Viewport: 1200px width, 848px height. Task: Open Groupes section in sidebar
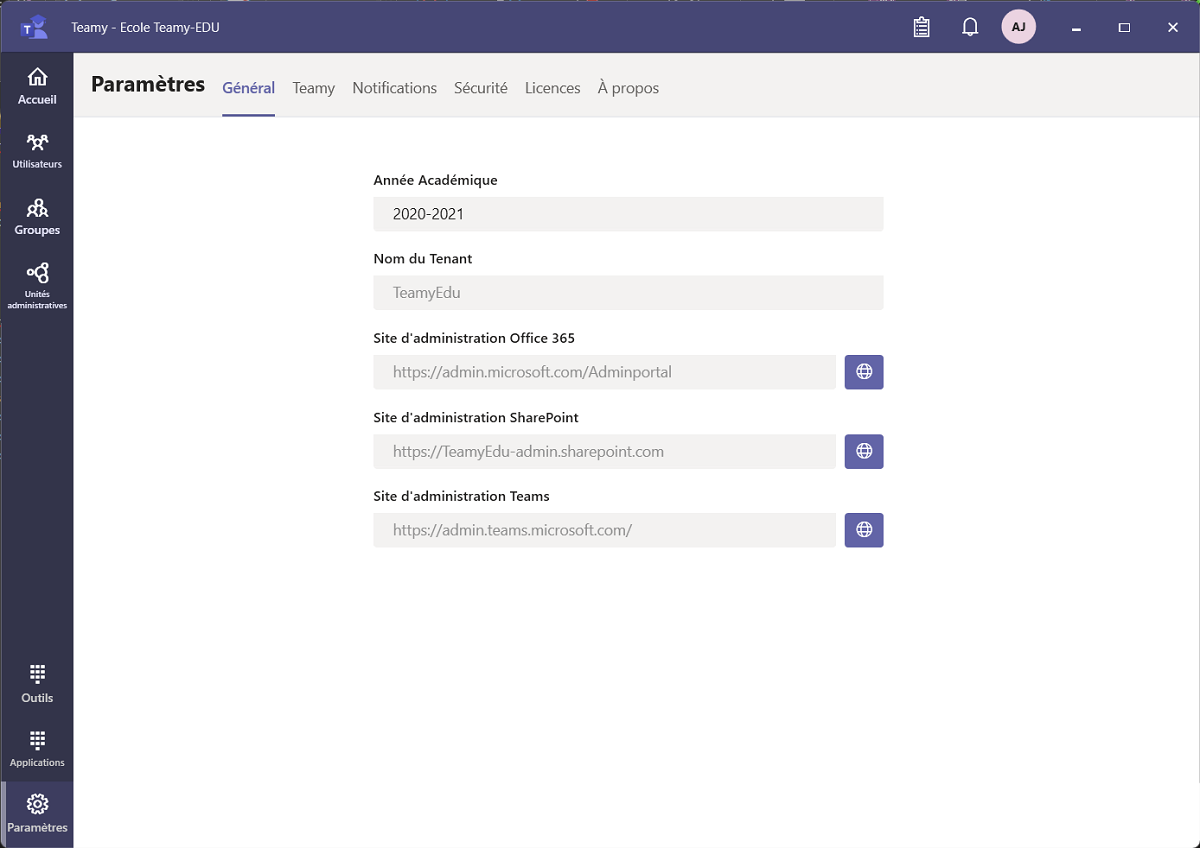click(x=37, y=217)
